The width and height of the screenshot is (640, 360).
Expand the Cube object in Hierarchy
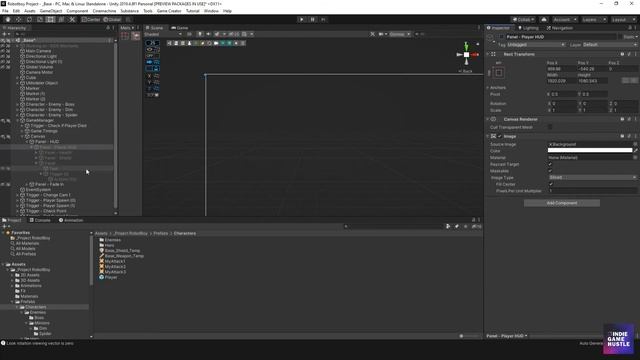point(18,78)
